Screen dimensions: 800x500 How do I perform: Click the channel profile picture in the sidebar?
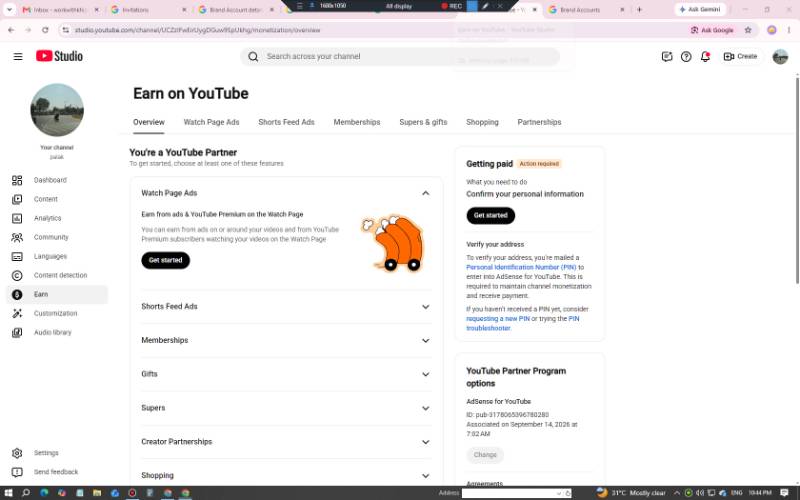tap(57, 110)
